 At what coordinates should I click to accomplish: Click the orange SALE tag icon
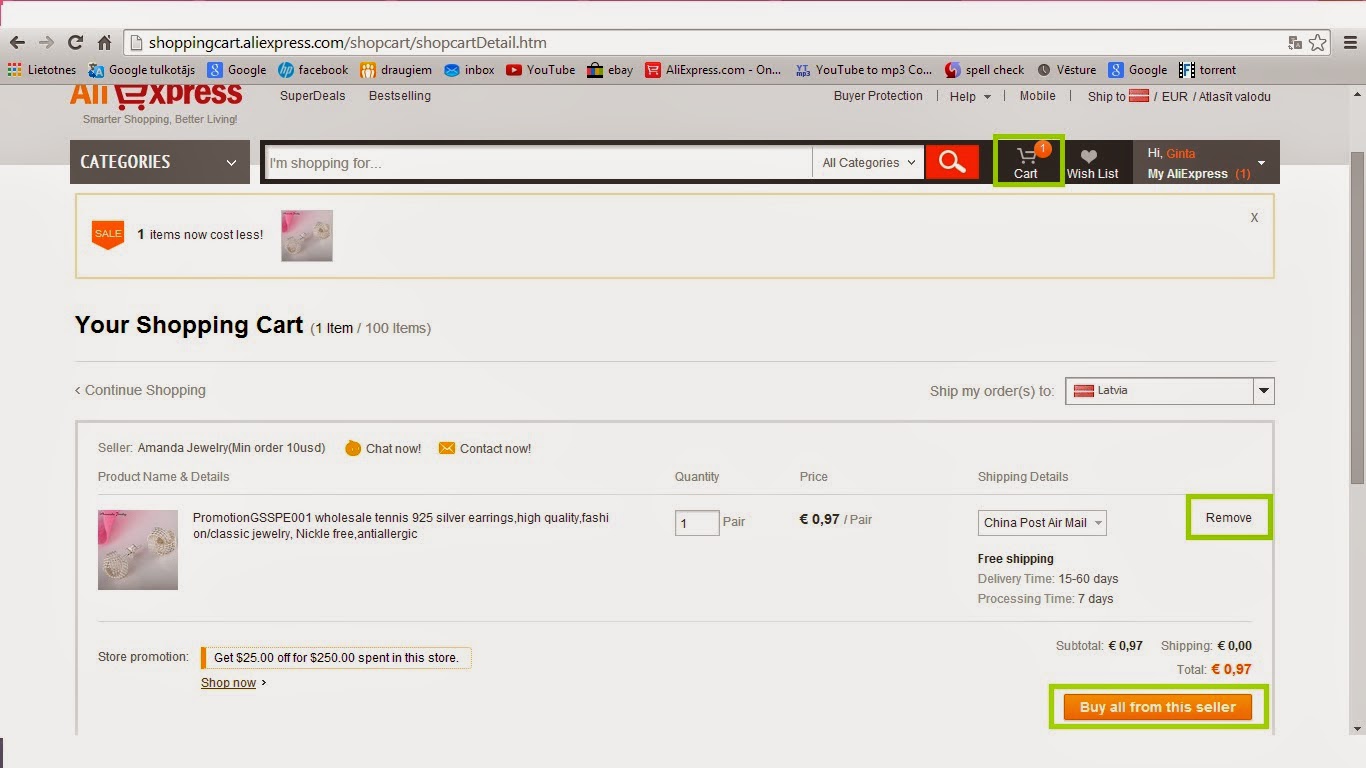108,235
